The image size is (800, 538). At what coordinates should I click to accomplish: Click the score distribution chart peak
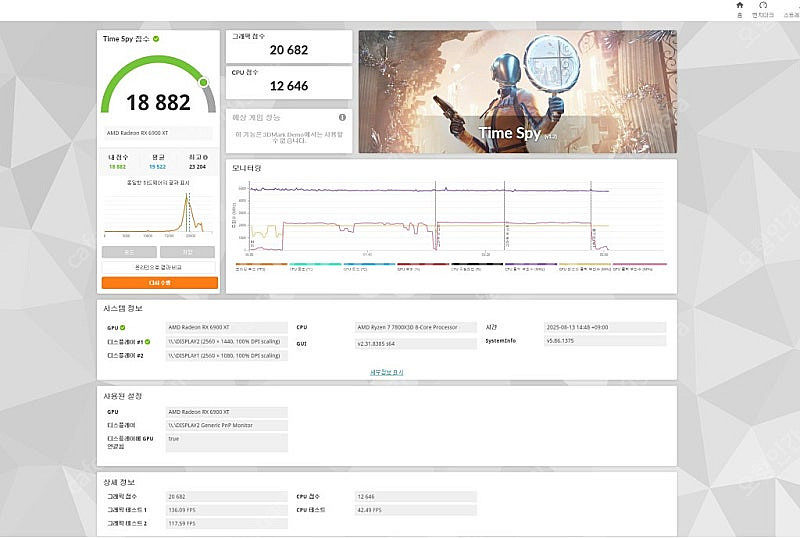click(x=187, y=198)
